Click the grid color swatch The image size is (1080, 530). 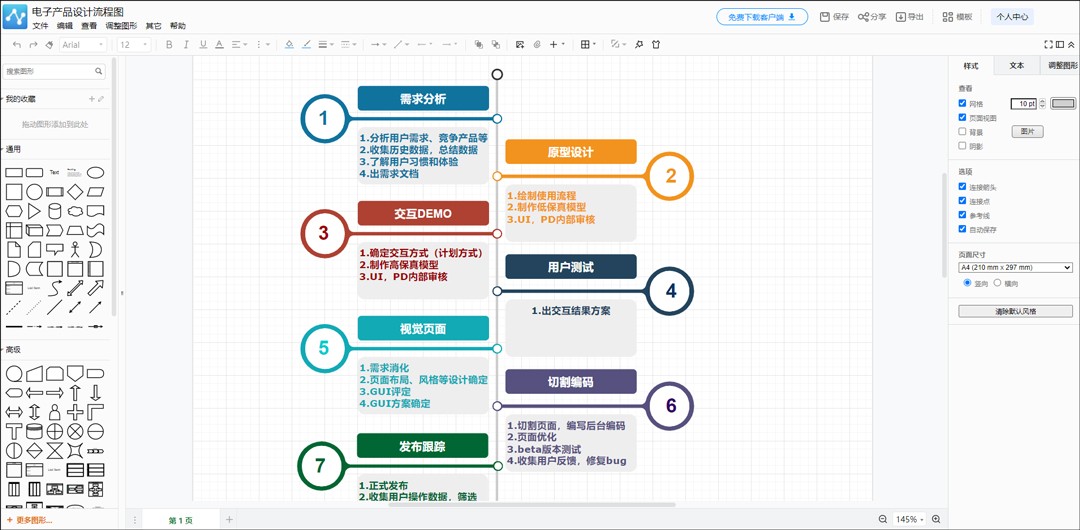1063,103
